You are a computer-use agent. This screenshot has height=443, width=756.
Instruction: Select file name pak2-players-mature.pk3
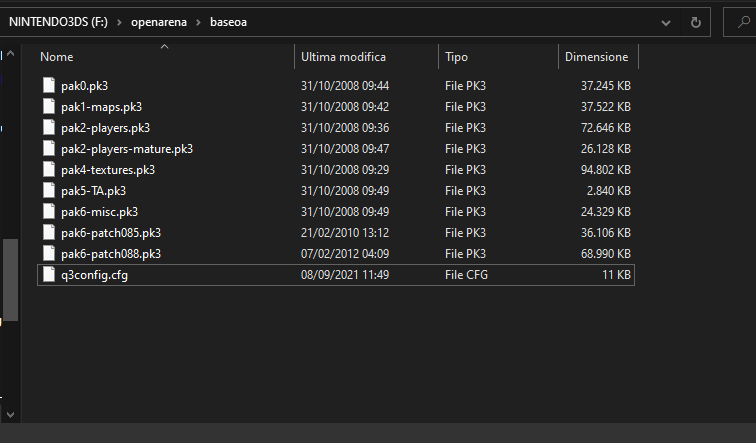coord(127,149)
